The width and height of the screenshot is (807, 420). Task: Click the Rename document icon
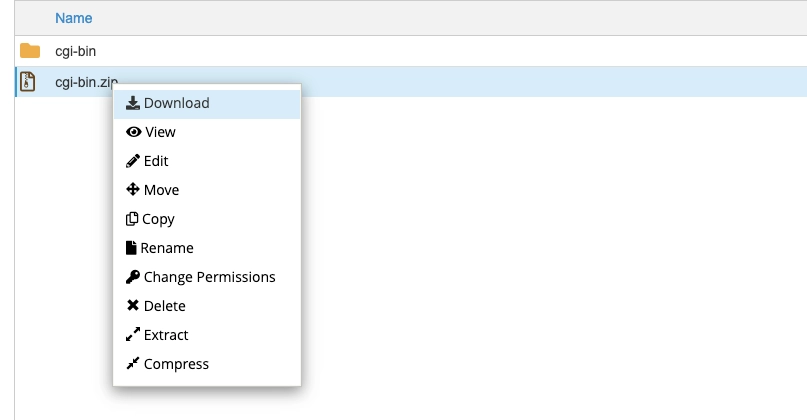(131, 248)
